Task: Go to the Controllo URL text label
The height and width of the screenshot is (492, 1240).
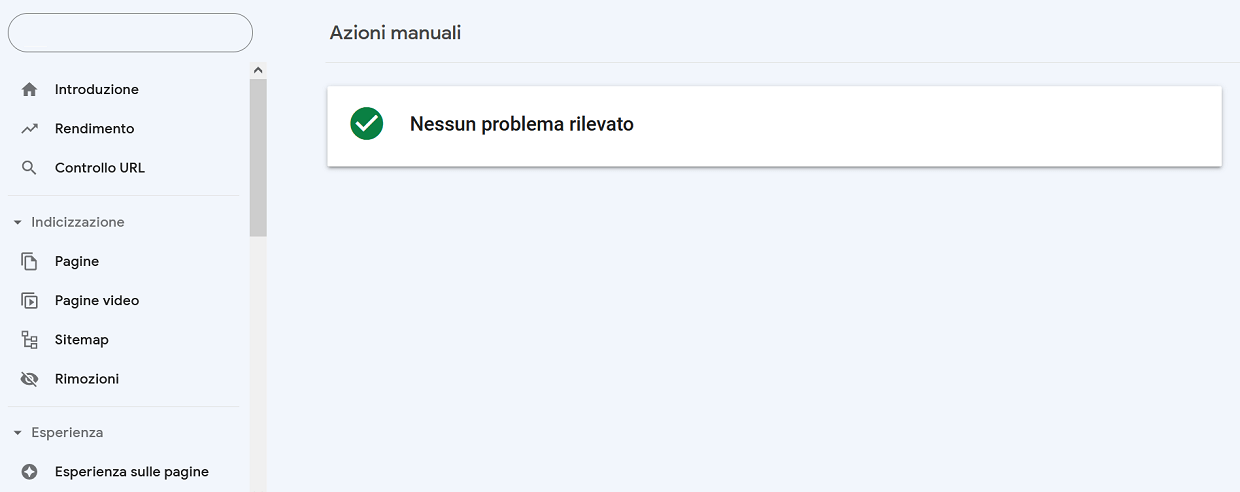Action: (x=99, y=168)
